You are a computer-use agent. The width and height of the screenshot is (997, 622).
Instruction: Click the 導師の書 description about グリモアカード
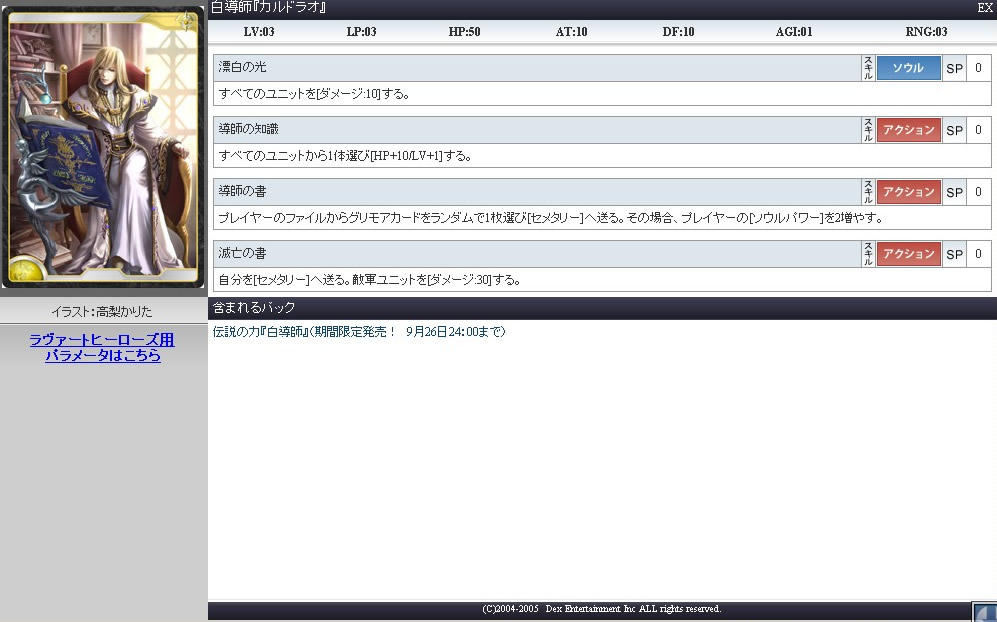pos(551,218)
